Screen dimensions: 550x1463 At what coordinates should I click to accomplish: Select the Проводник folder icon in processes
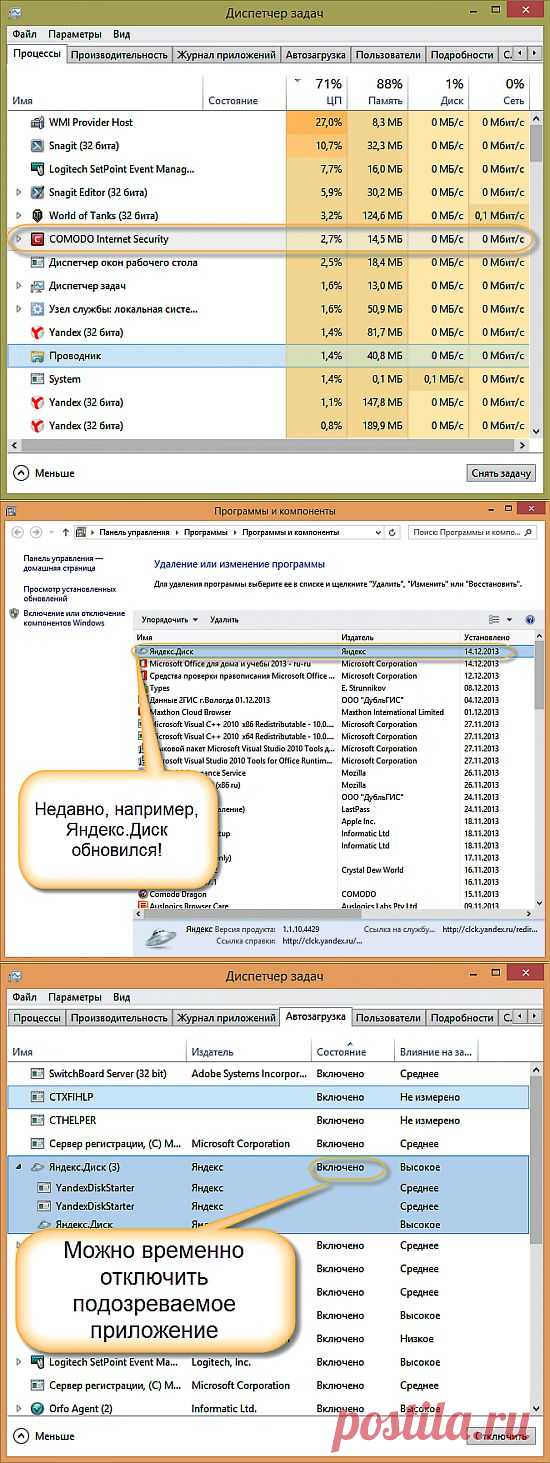(x=38, y=356)
